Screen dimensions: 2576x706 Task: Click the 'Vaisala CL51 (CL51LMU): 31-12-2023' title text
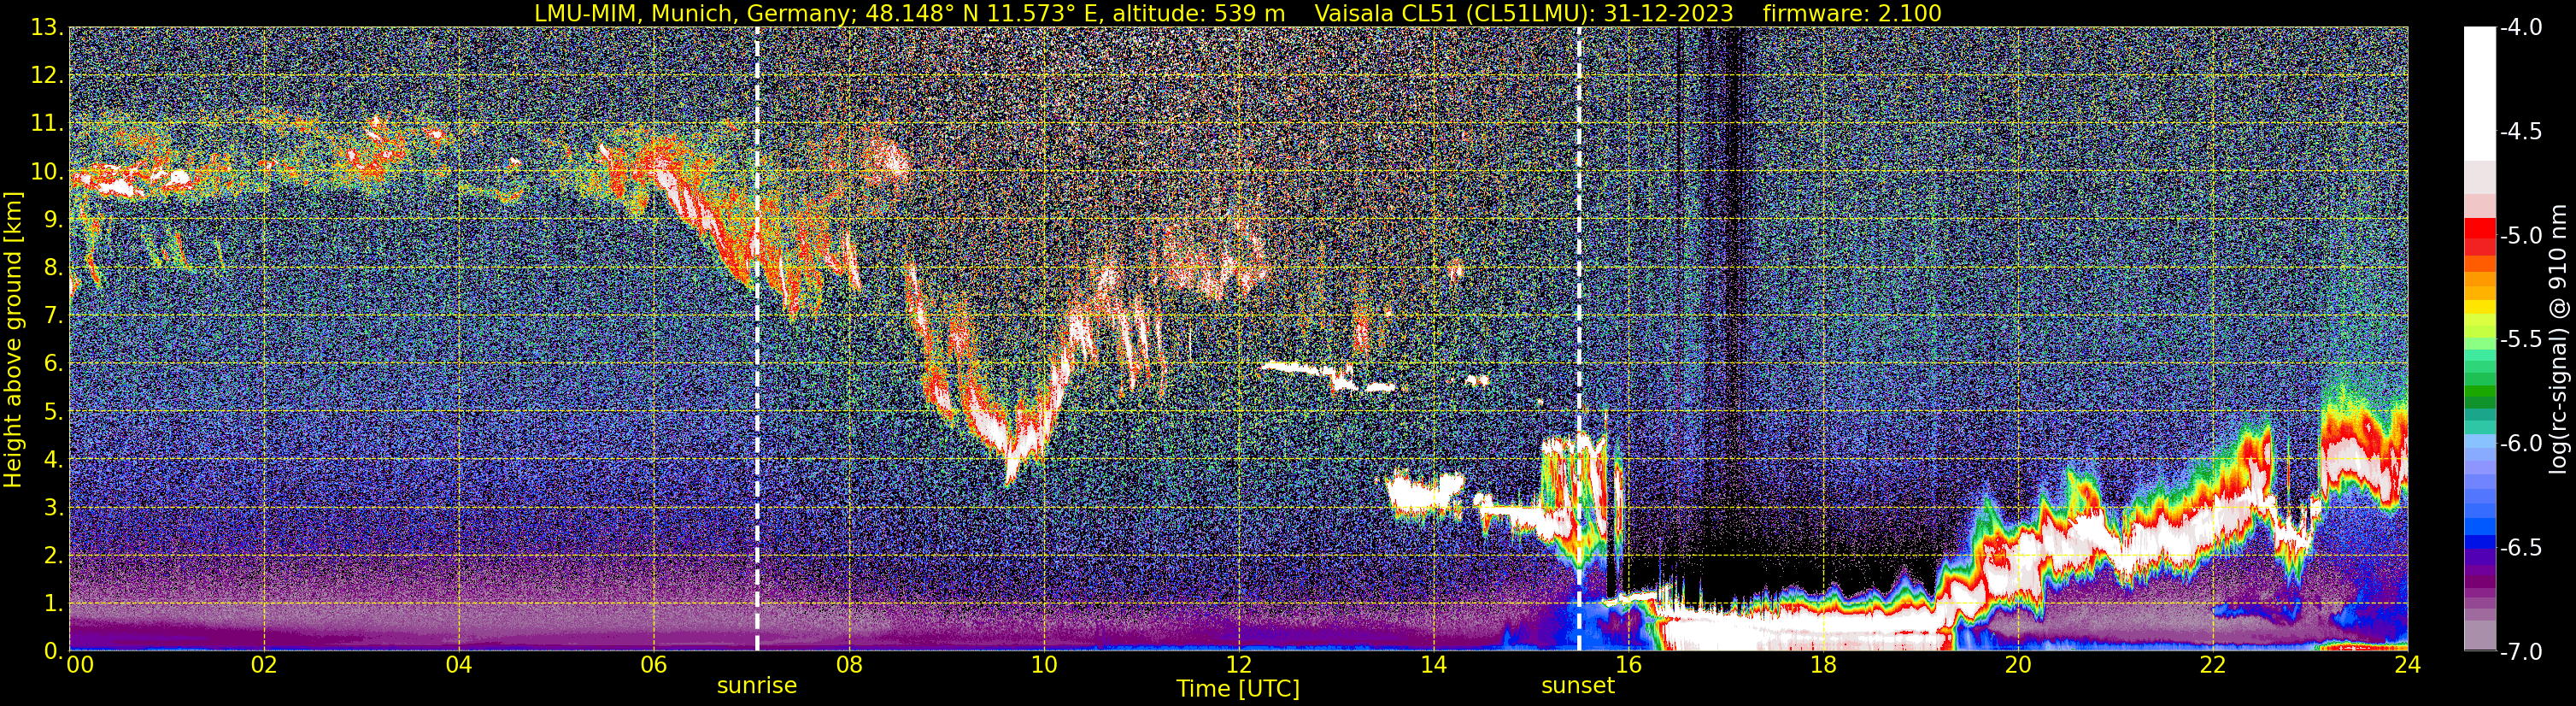pos(1524,13)
